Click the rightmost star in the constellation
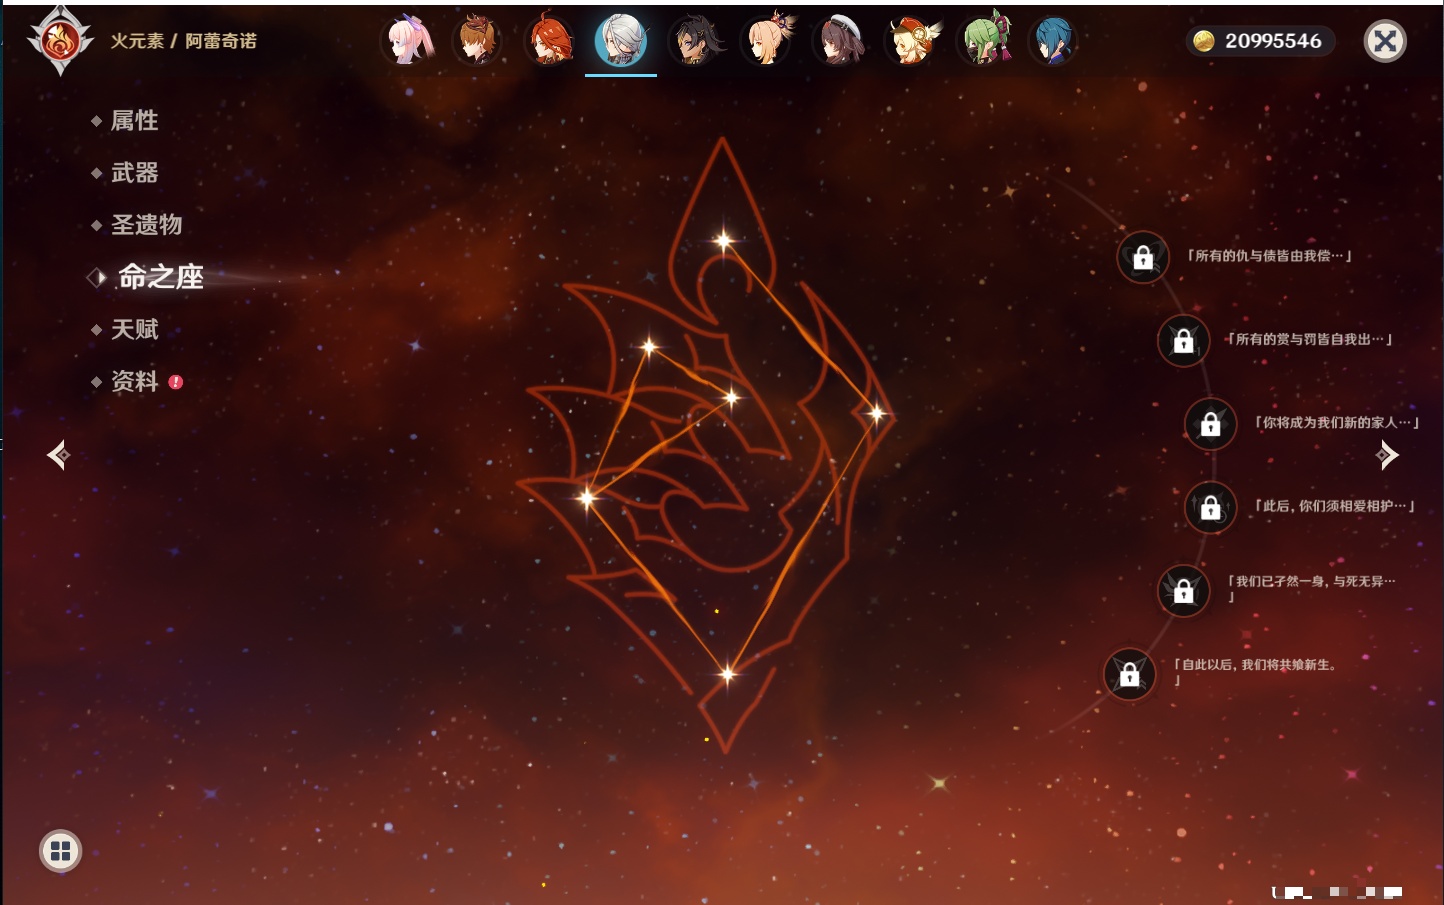This screenshot has height=905, width=1444. pos(876,413)
